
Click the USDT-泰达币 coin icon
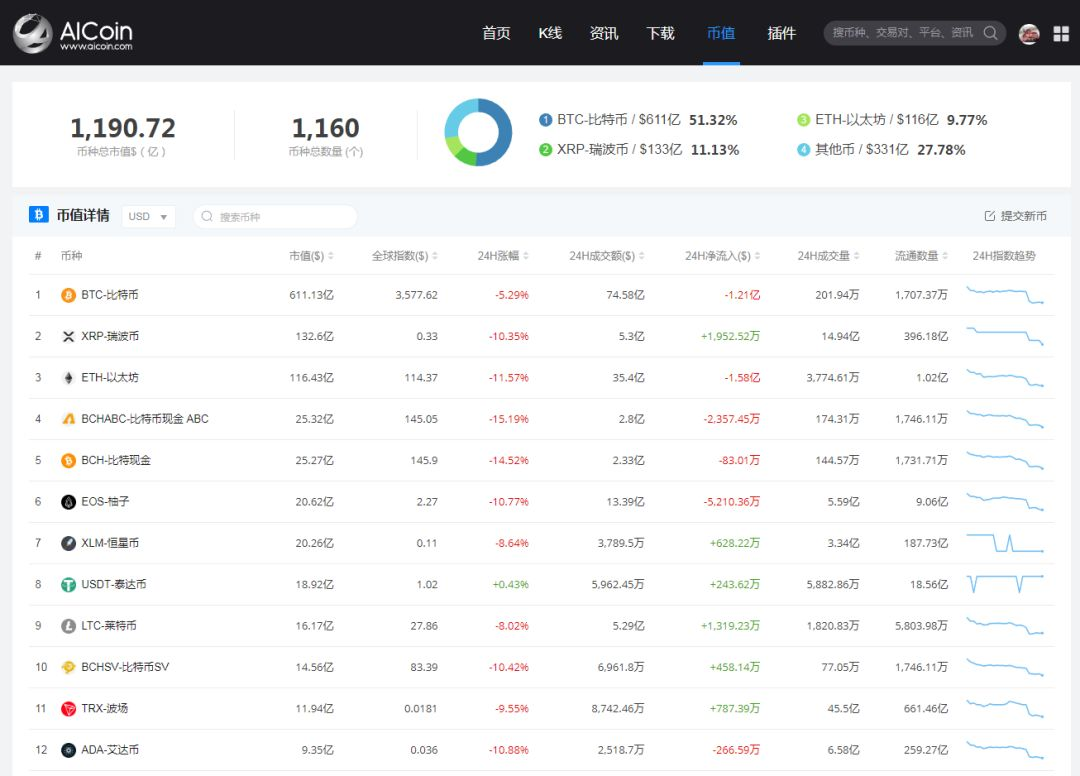pos(68,585)
